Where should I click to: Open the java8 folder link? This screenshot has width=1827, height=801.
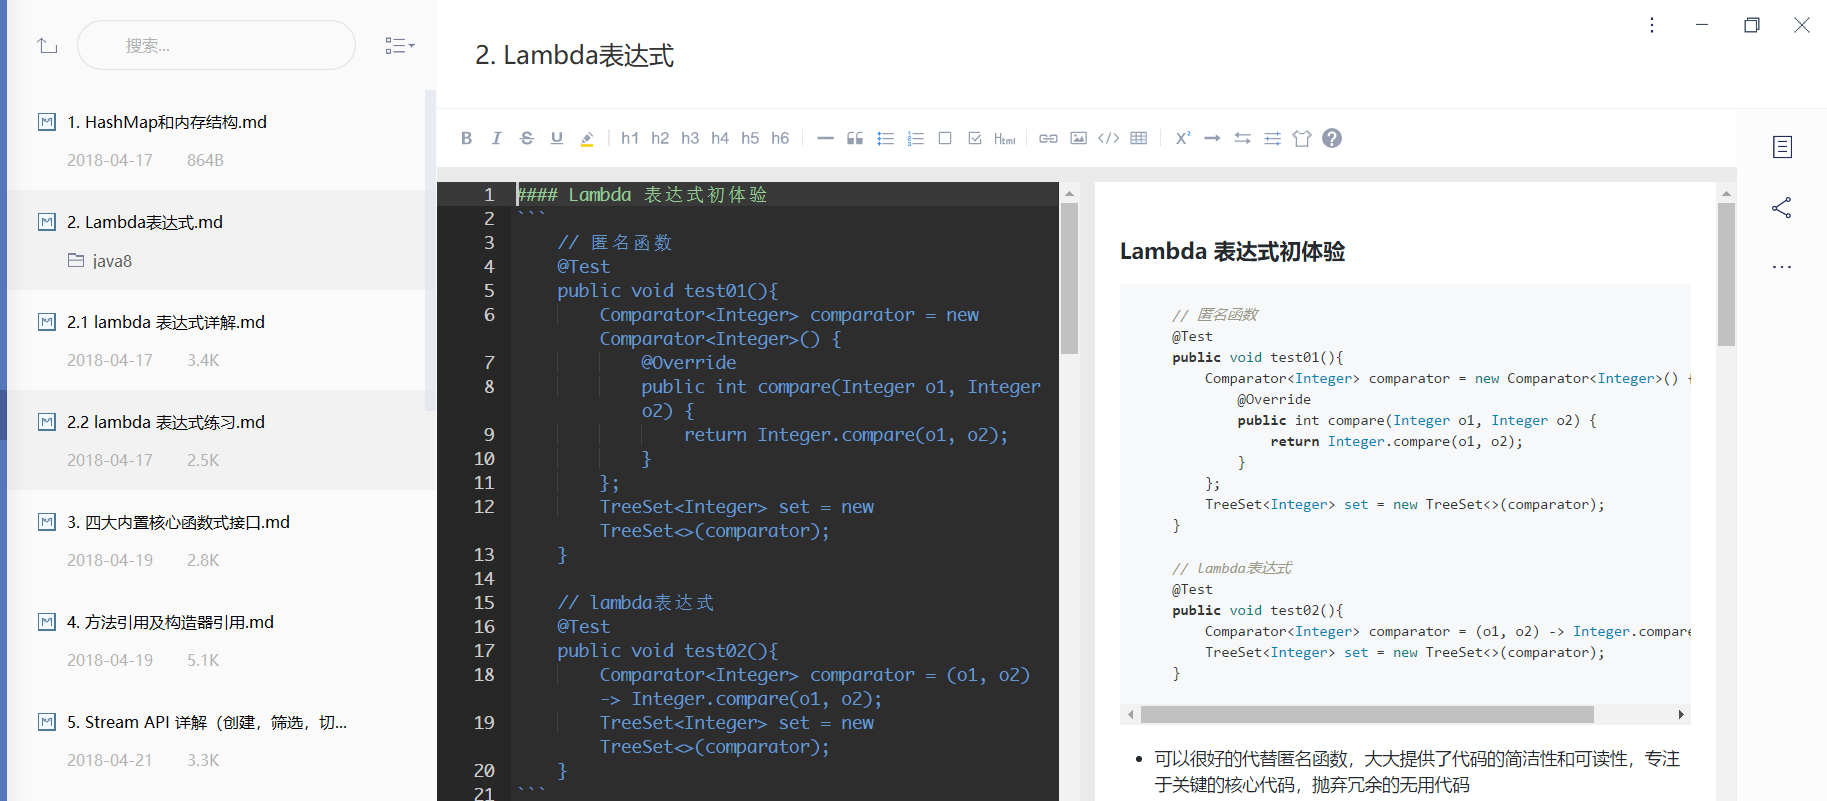click(x=100, y=261)
